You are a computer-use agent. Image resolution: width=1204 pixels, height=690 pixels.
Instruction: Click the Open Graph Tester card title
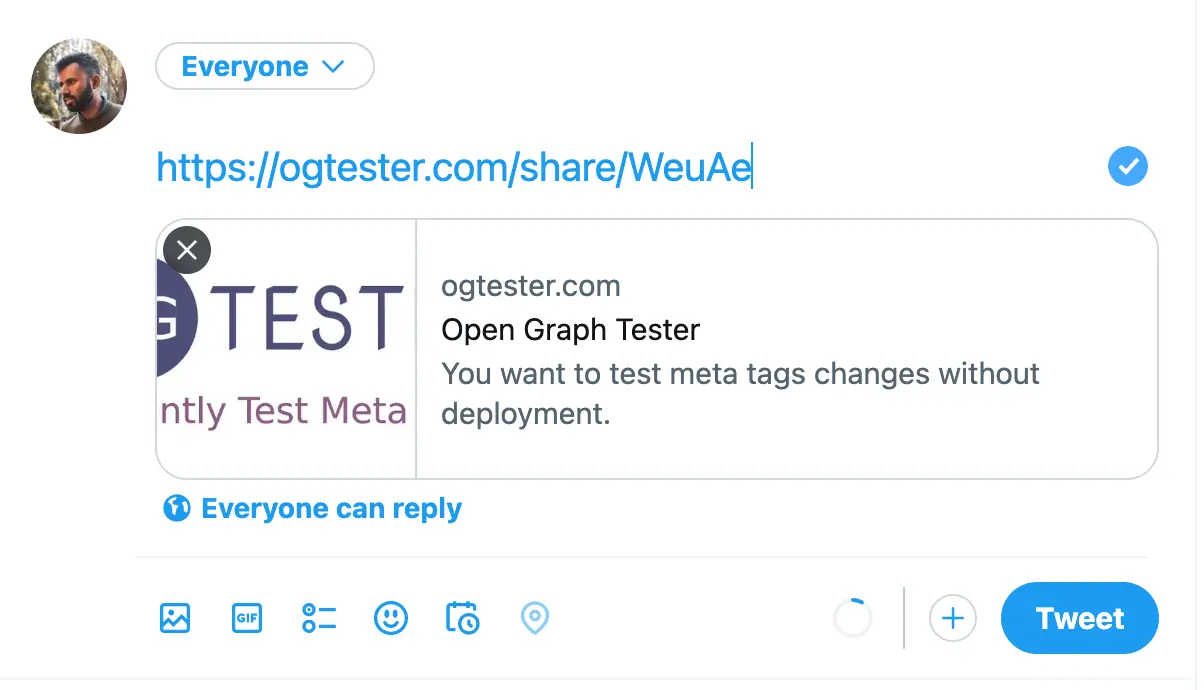[x=570, y=330]
